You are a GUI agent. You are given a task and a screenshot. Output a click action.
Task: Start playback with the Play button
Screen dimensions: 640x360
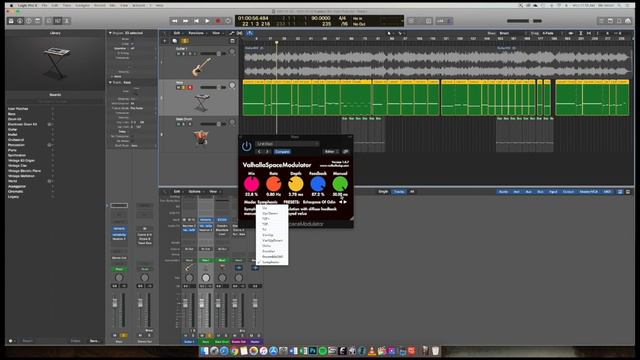[x=207, y=21]
